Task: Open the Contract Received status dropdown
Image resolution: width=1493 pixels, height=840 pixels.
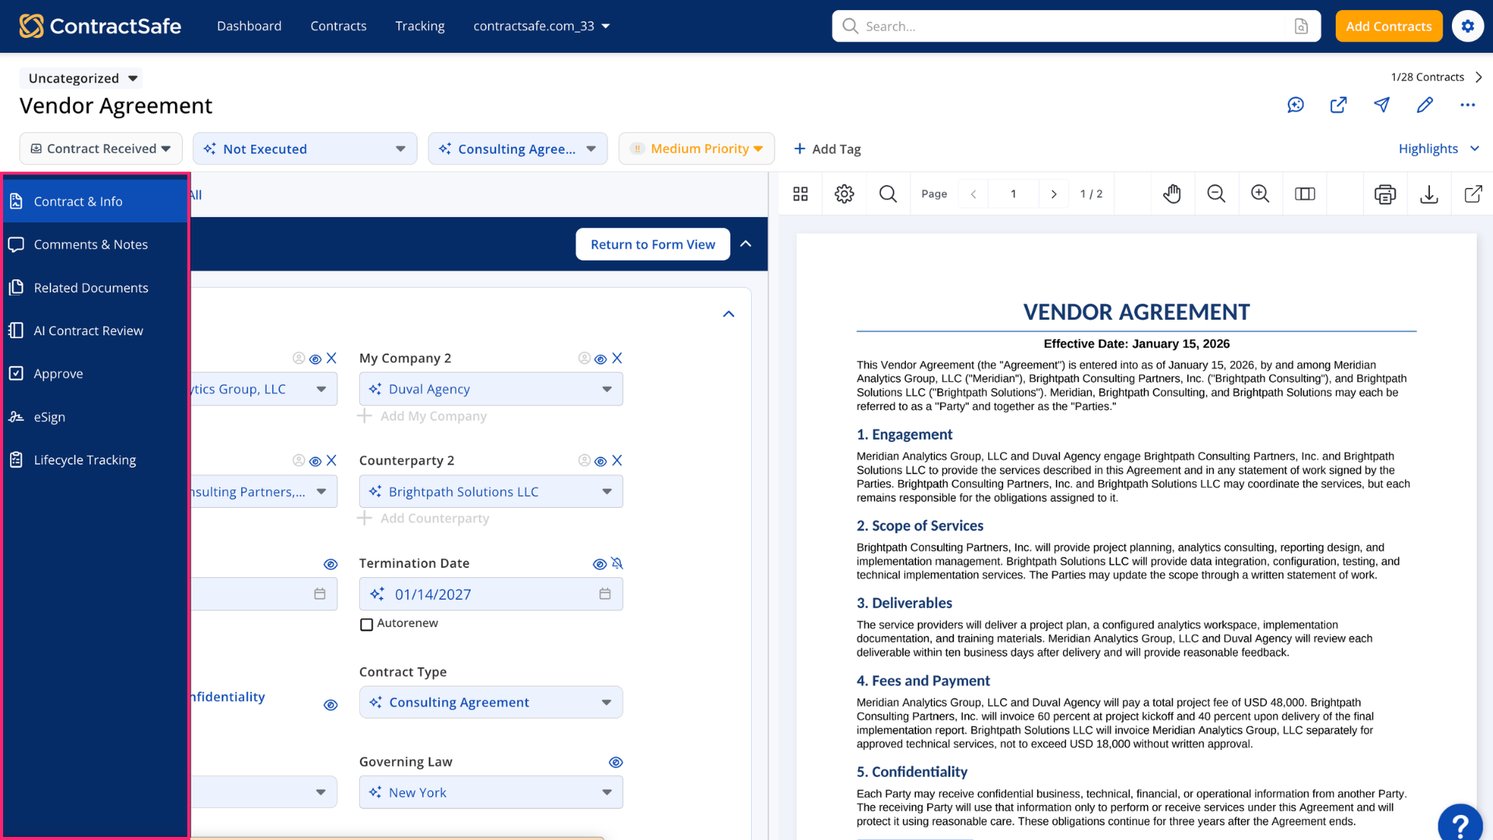Action: (x=101, y=149)
